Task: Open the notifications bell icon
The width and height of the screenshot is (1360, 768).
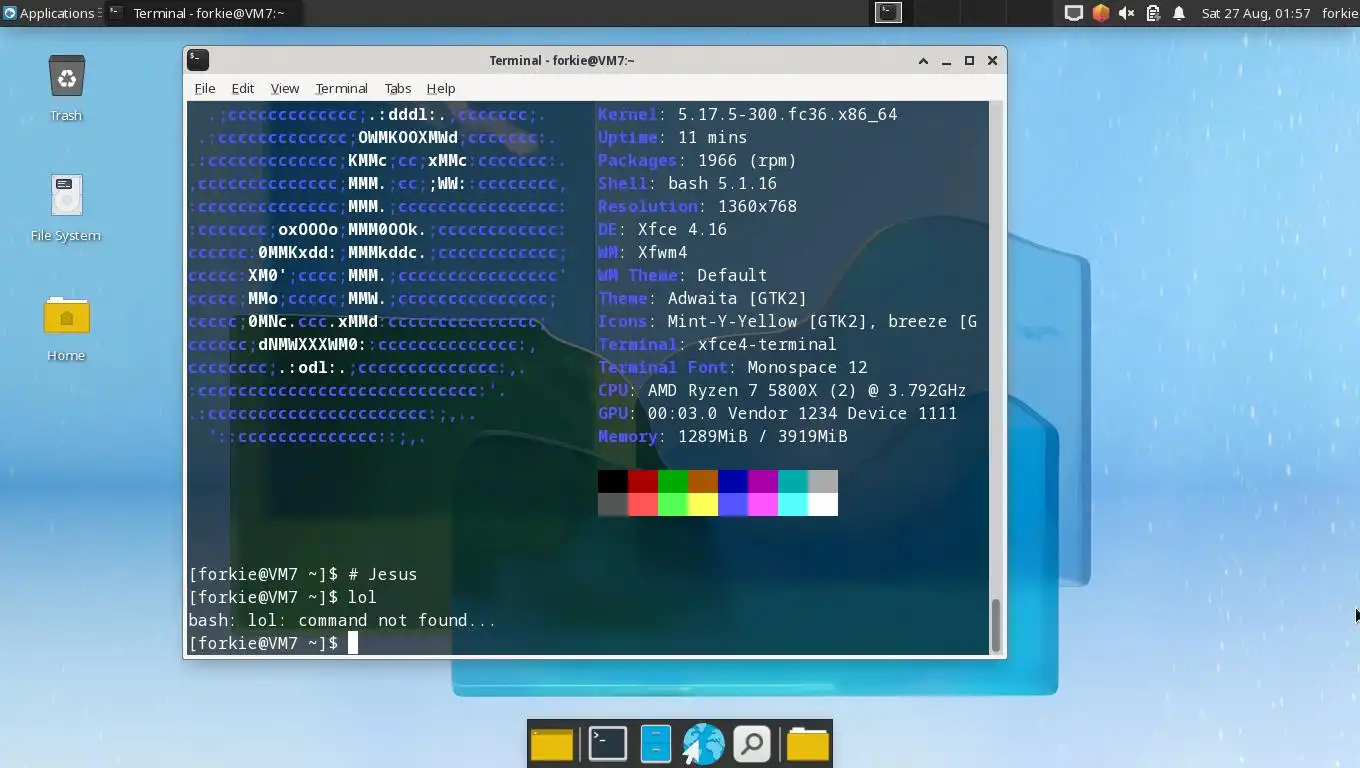Action: (x=1179, y=13)
